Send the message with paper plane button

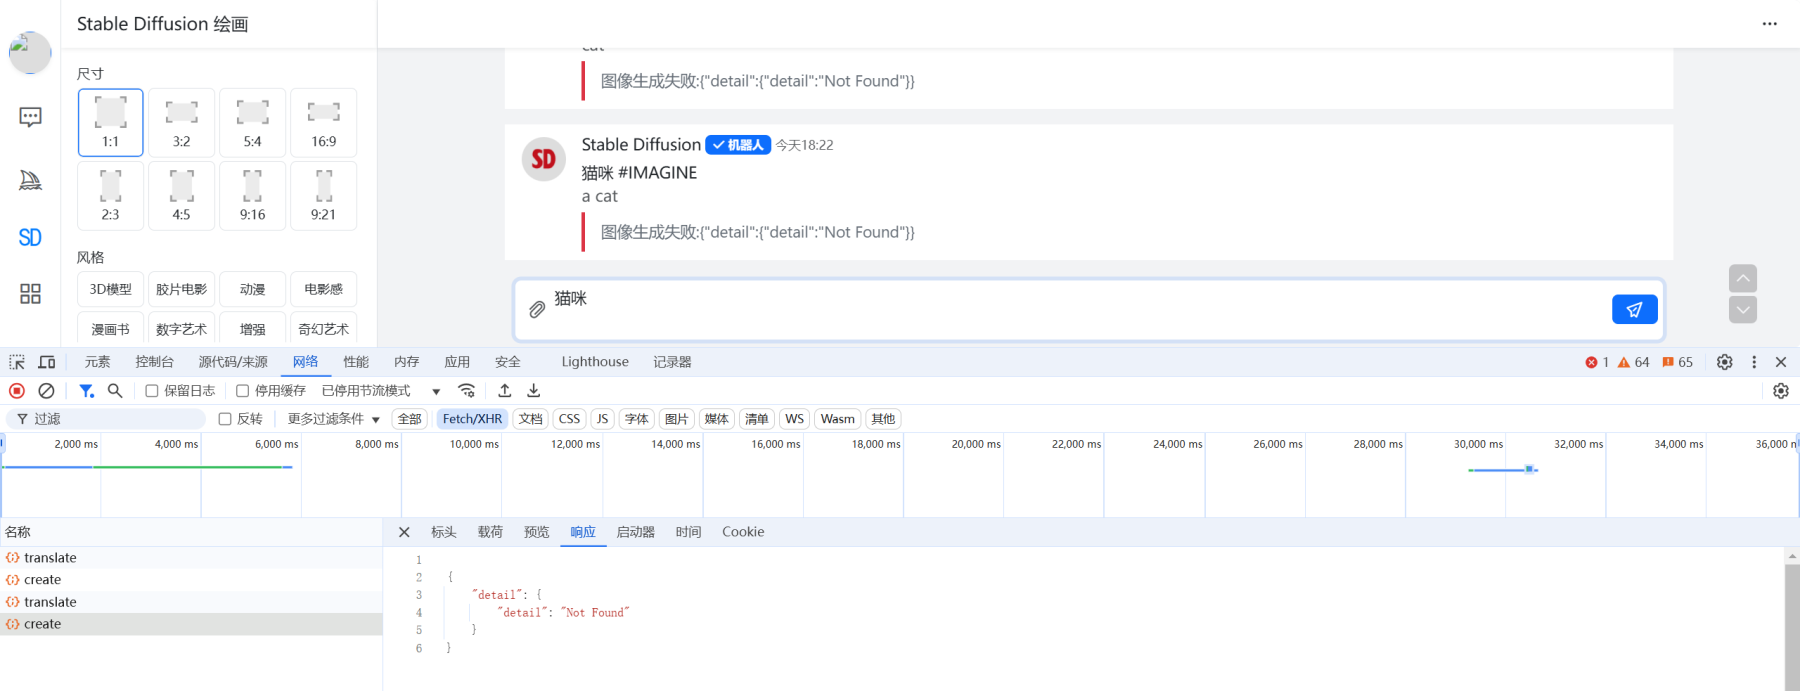(x=1634, y=310)
